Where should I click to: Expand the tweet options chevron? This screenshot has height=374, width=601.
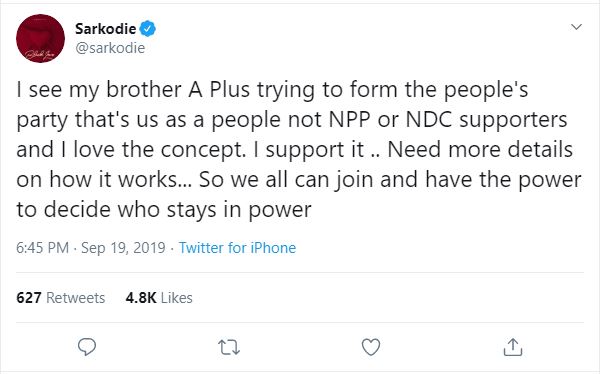coord(576,27)
